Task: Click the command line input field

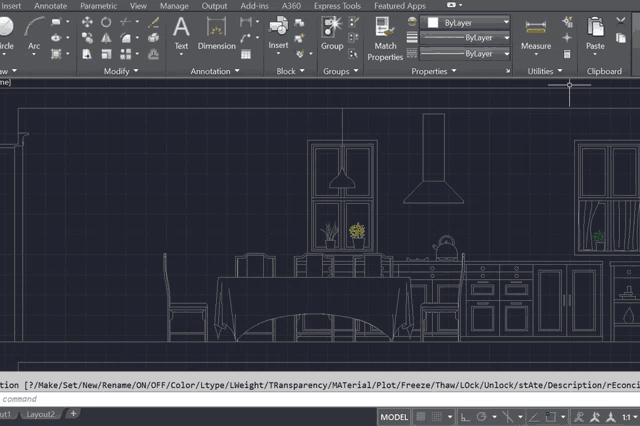Action: pyautogui.click(x=320, y=399)
